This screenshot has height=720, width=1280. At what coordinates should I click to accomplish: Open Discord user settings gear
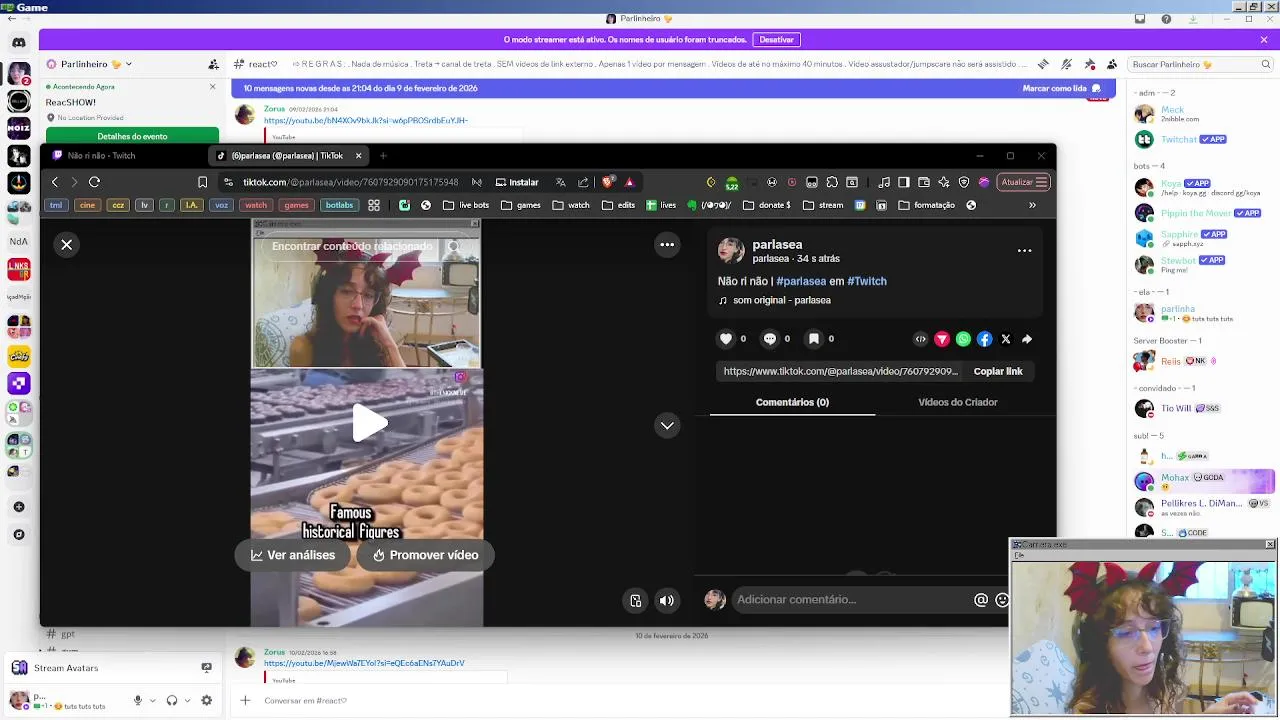(207, 701)
